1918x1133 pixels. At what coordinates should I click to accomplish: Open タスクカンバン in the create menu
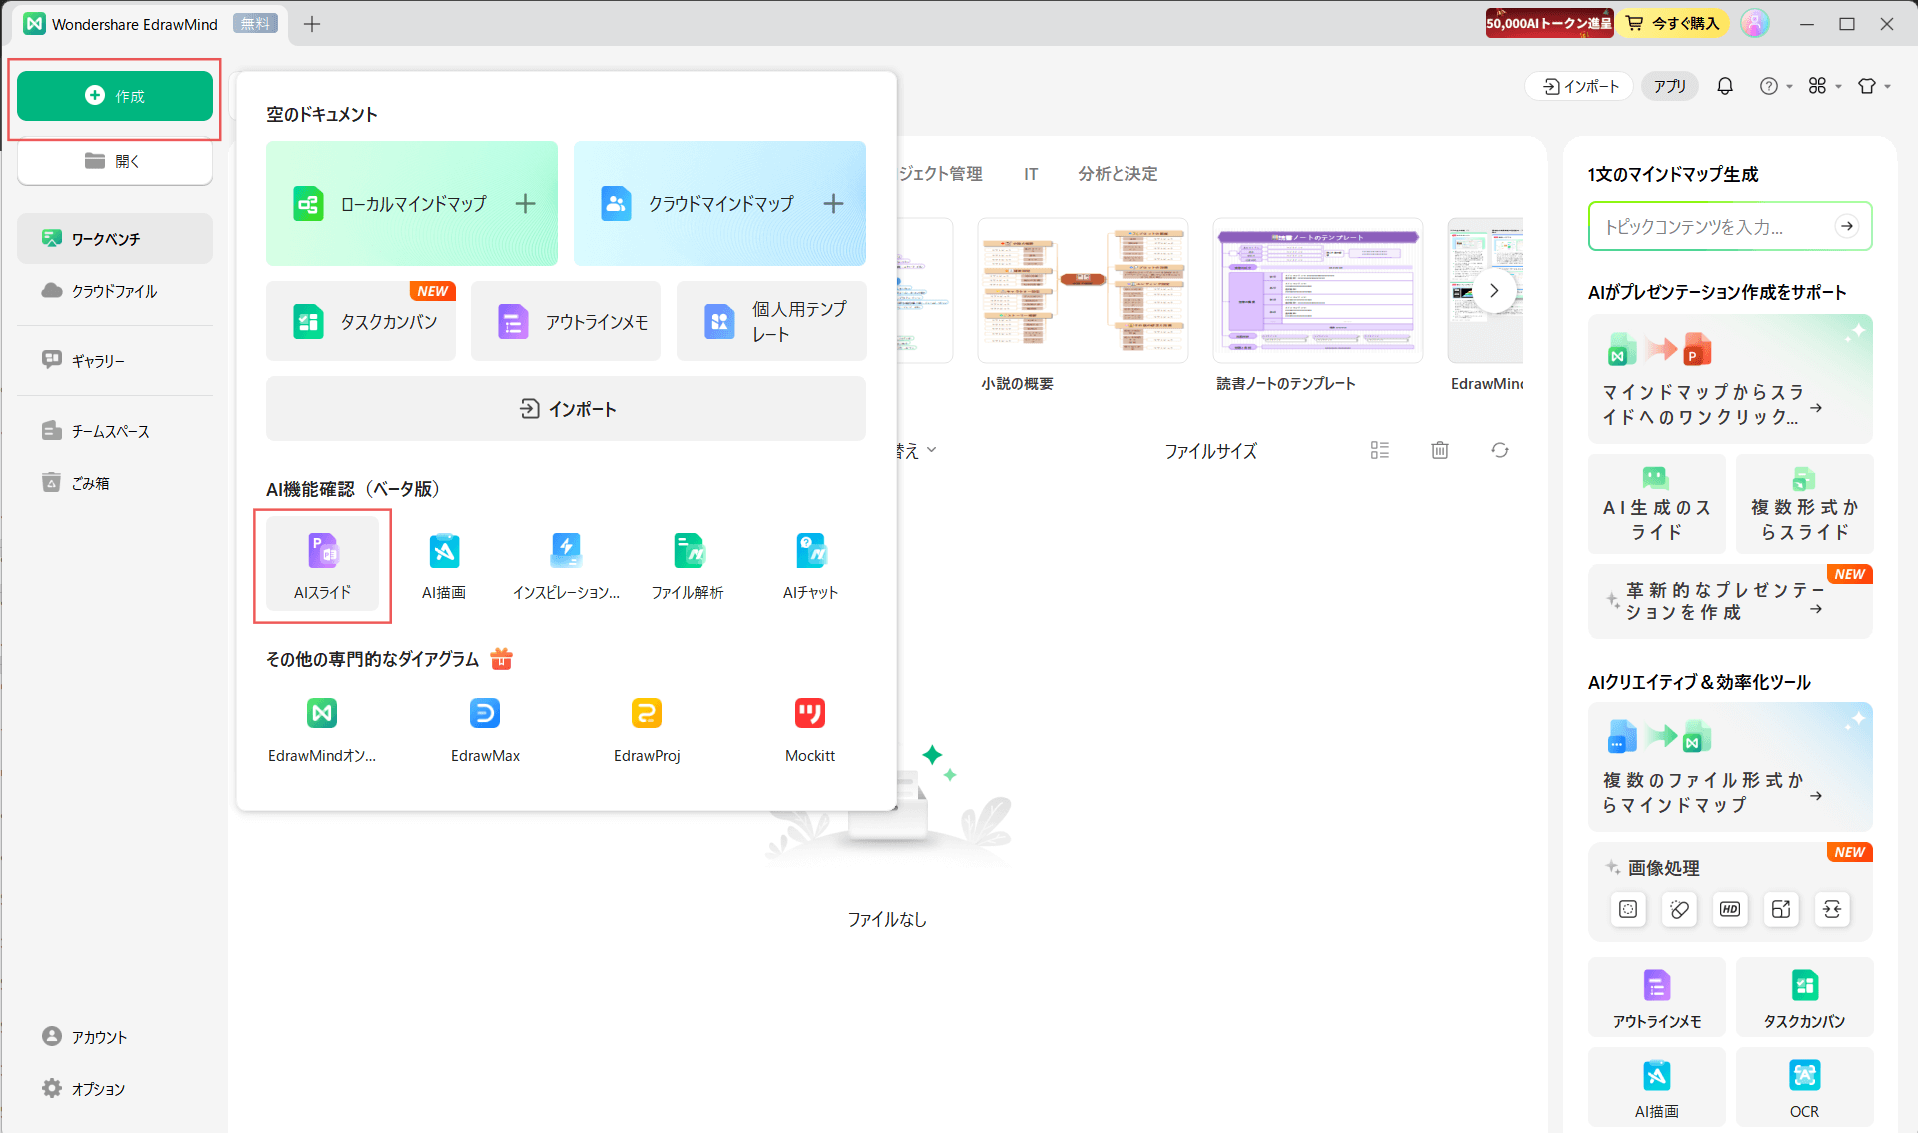tap(361, 322)
